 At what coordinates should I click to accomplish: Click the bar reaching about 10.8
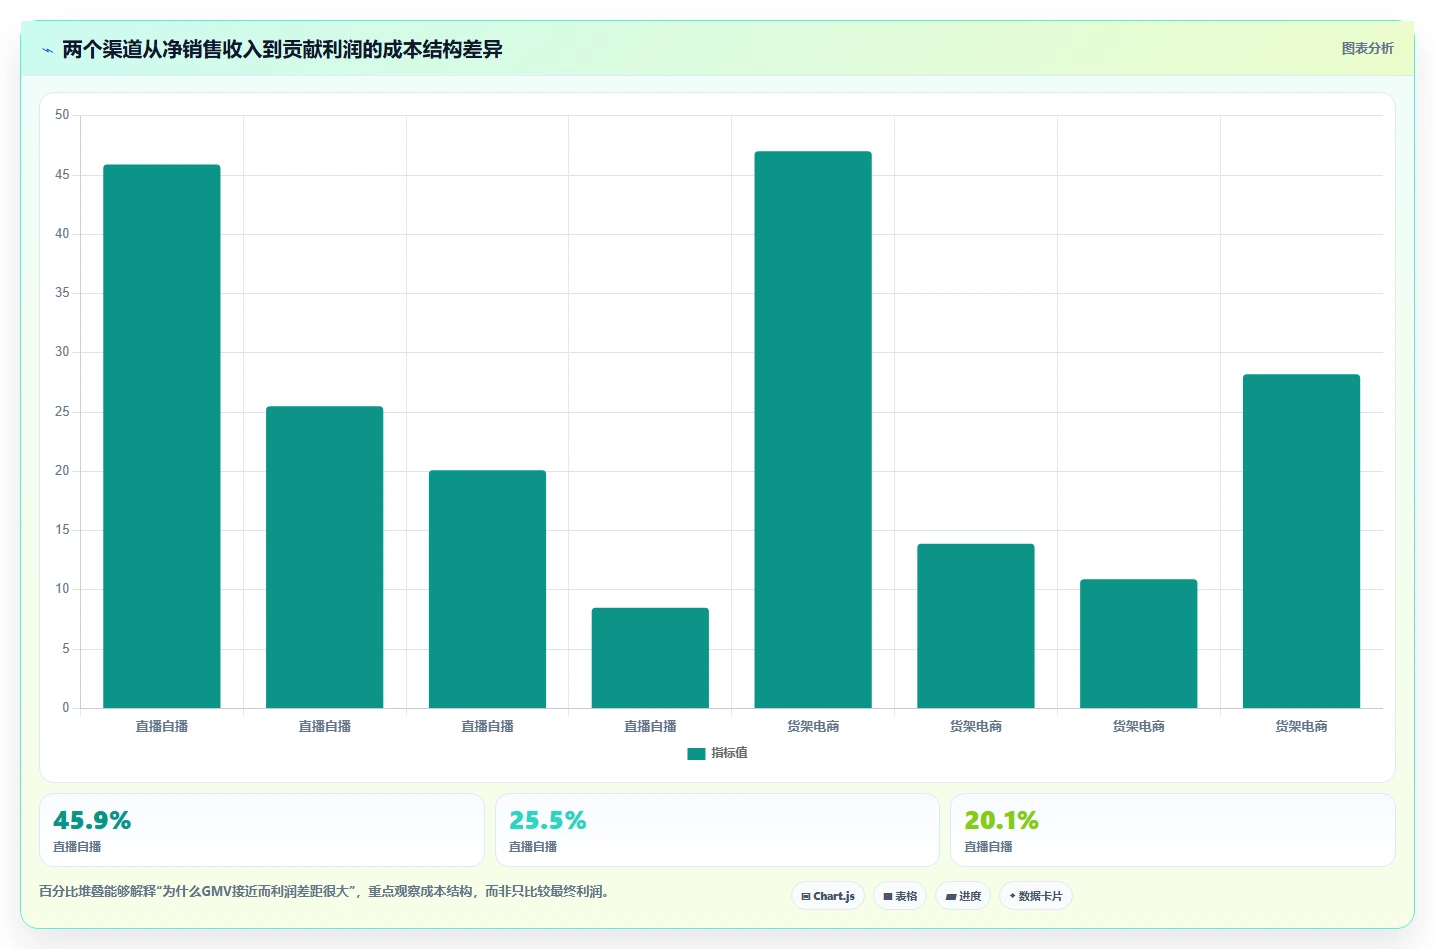[x=1138, y=644]
